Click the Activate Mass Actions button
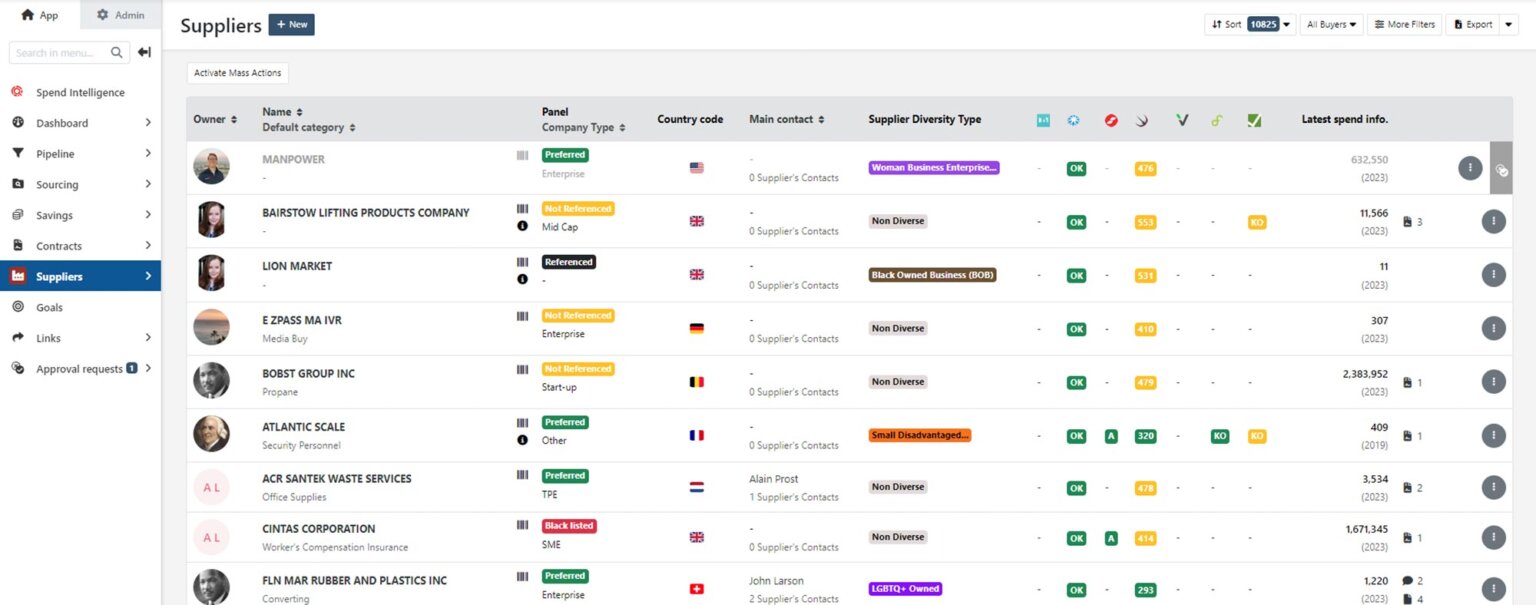This screenshot has height=605, width=1536. (237, 72)
